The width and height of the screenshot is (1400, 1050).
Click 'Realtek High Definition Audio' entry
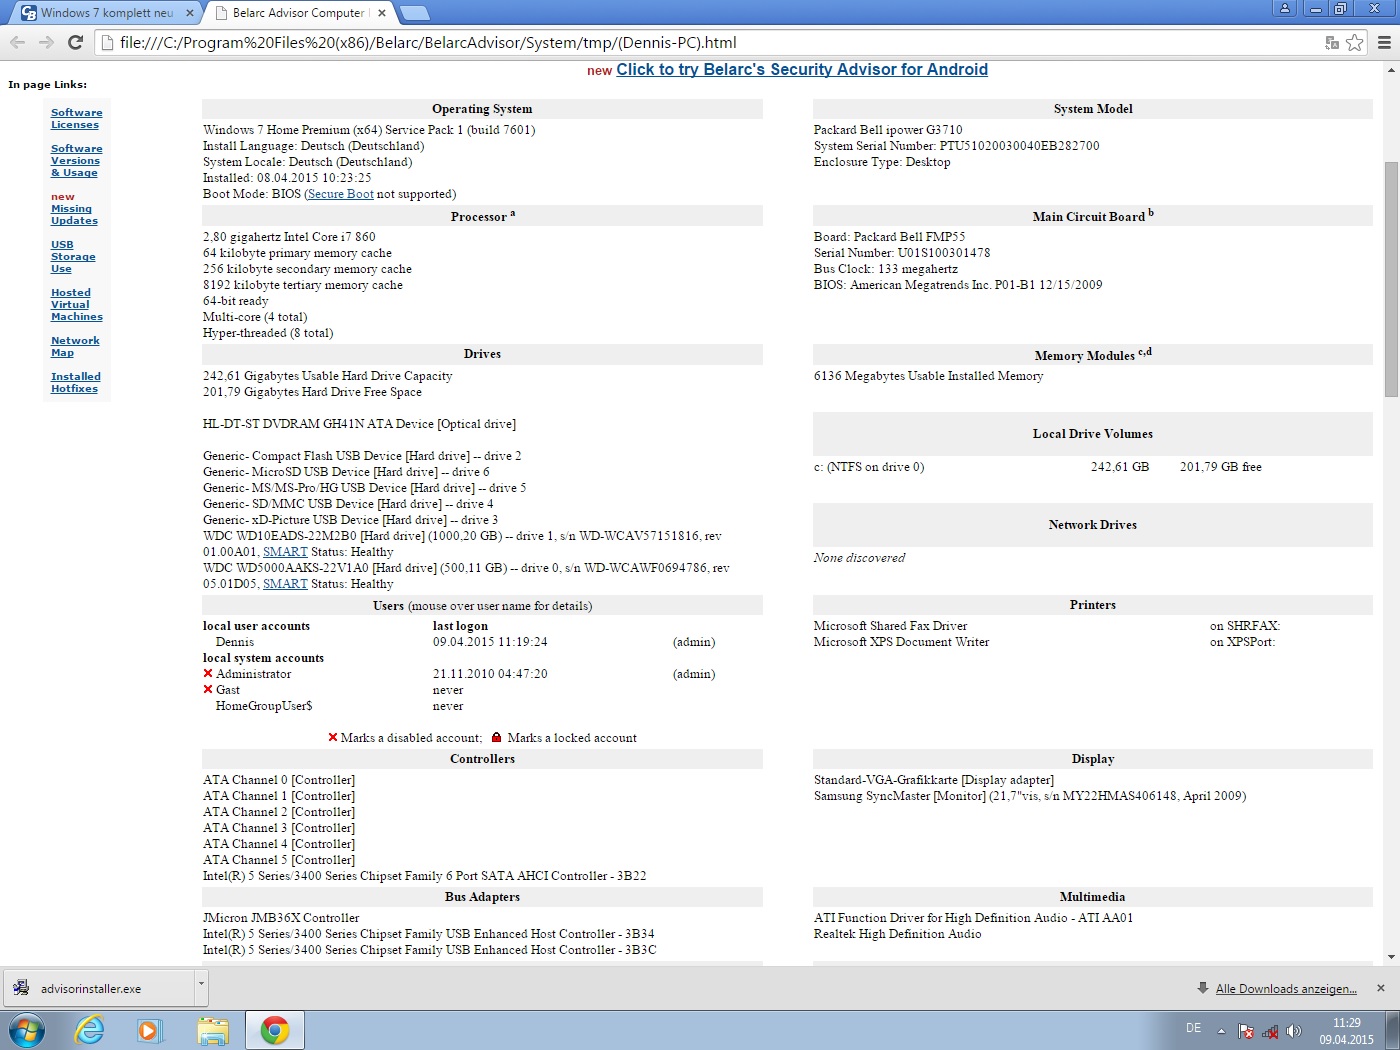pos(897,934)
